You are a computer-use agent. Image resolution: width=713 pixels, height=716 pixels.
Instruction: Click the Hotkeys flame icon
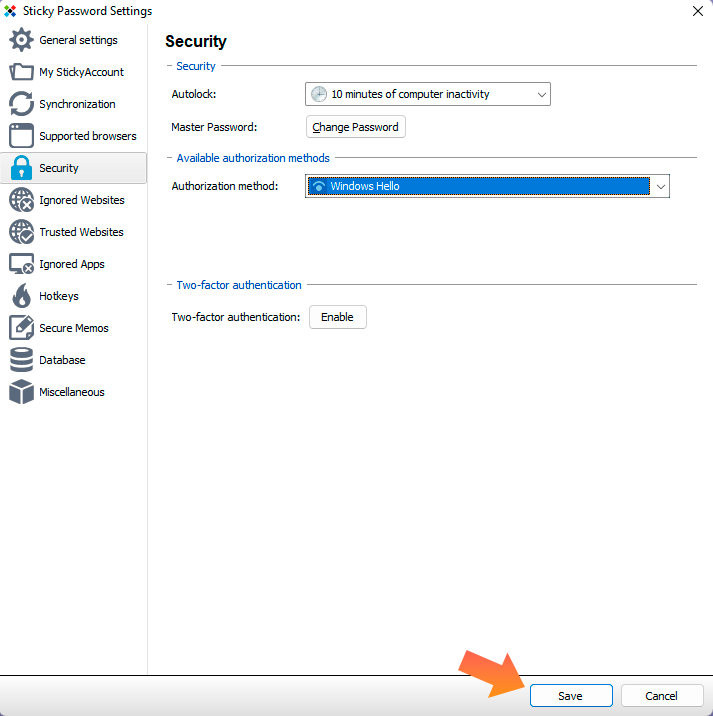[21, 295]
